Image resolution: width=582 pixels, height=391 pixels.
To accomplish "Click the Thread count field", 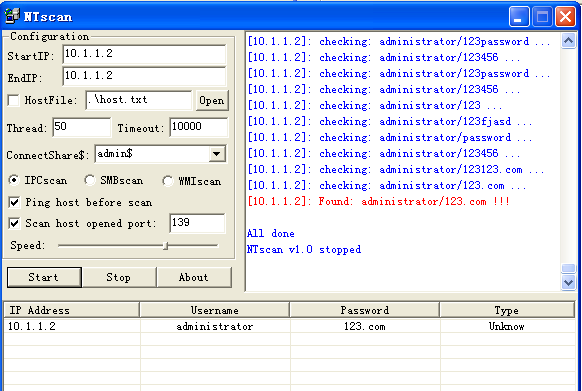I will tap(82, 127).
